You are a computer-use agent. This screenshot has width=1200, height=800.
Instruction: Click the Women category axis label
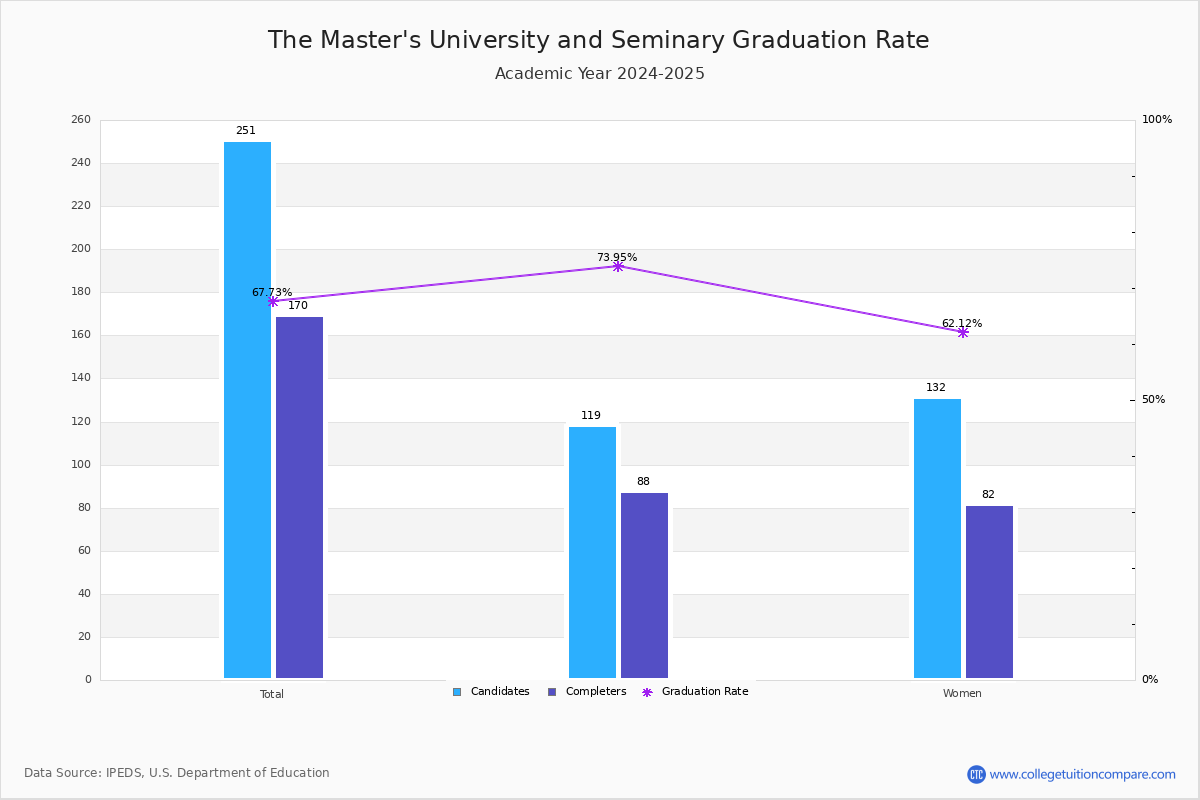(x=962, y=694)
